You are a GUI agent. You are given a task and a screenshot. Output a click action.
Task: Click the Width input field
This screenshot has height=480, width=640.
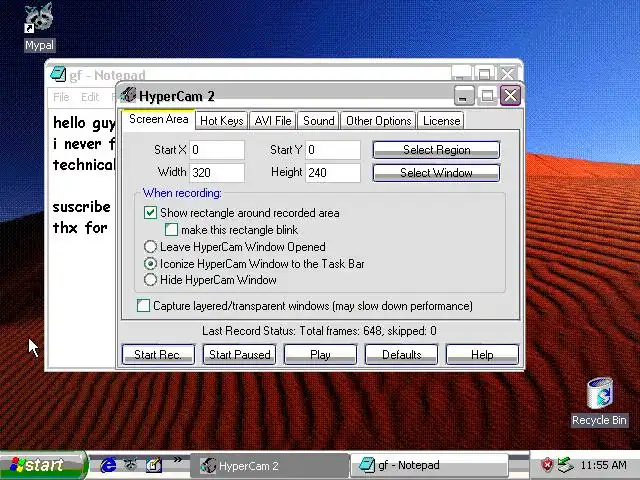click(217, 173)
